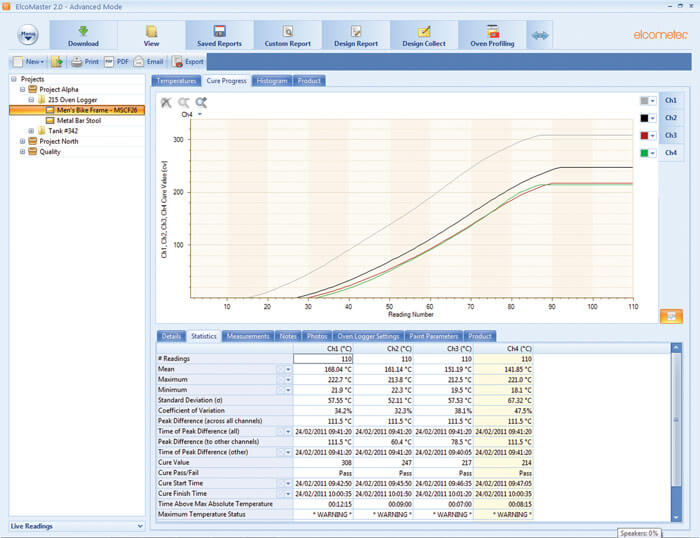Open the Ch2 black color picker

tap(646, 118)
